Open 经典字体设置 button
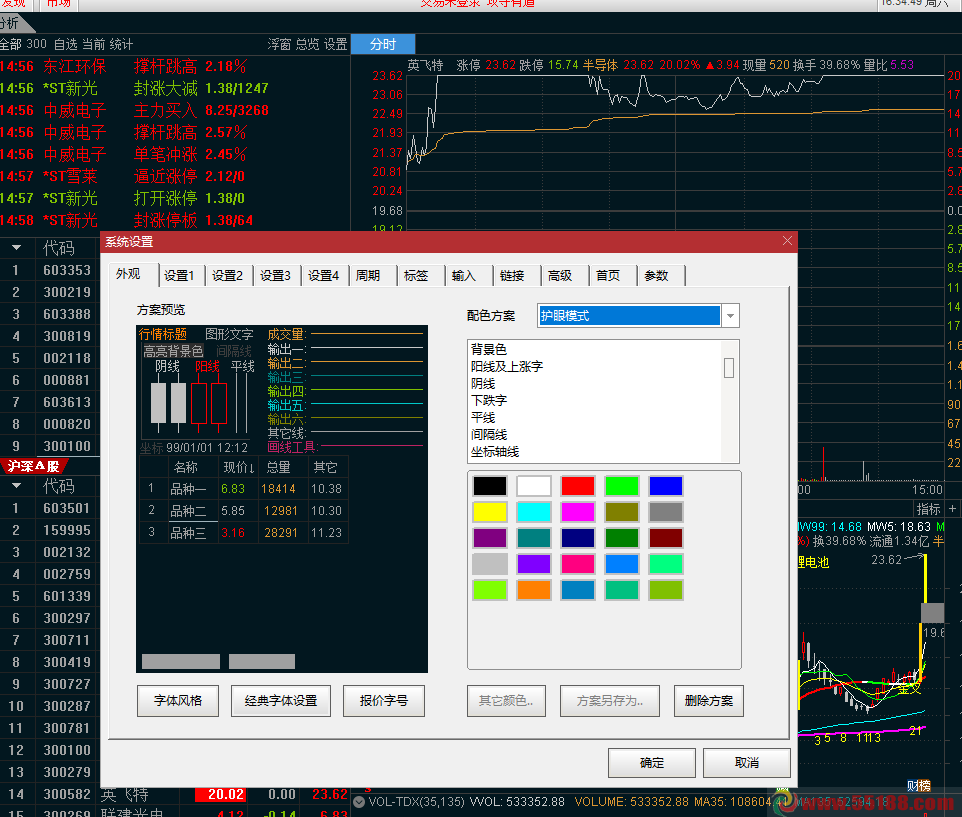This screenshot has width=962, height=817. click(281, 701)
